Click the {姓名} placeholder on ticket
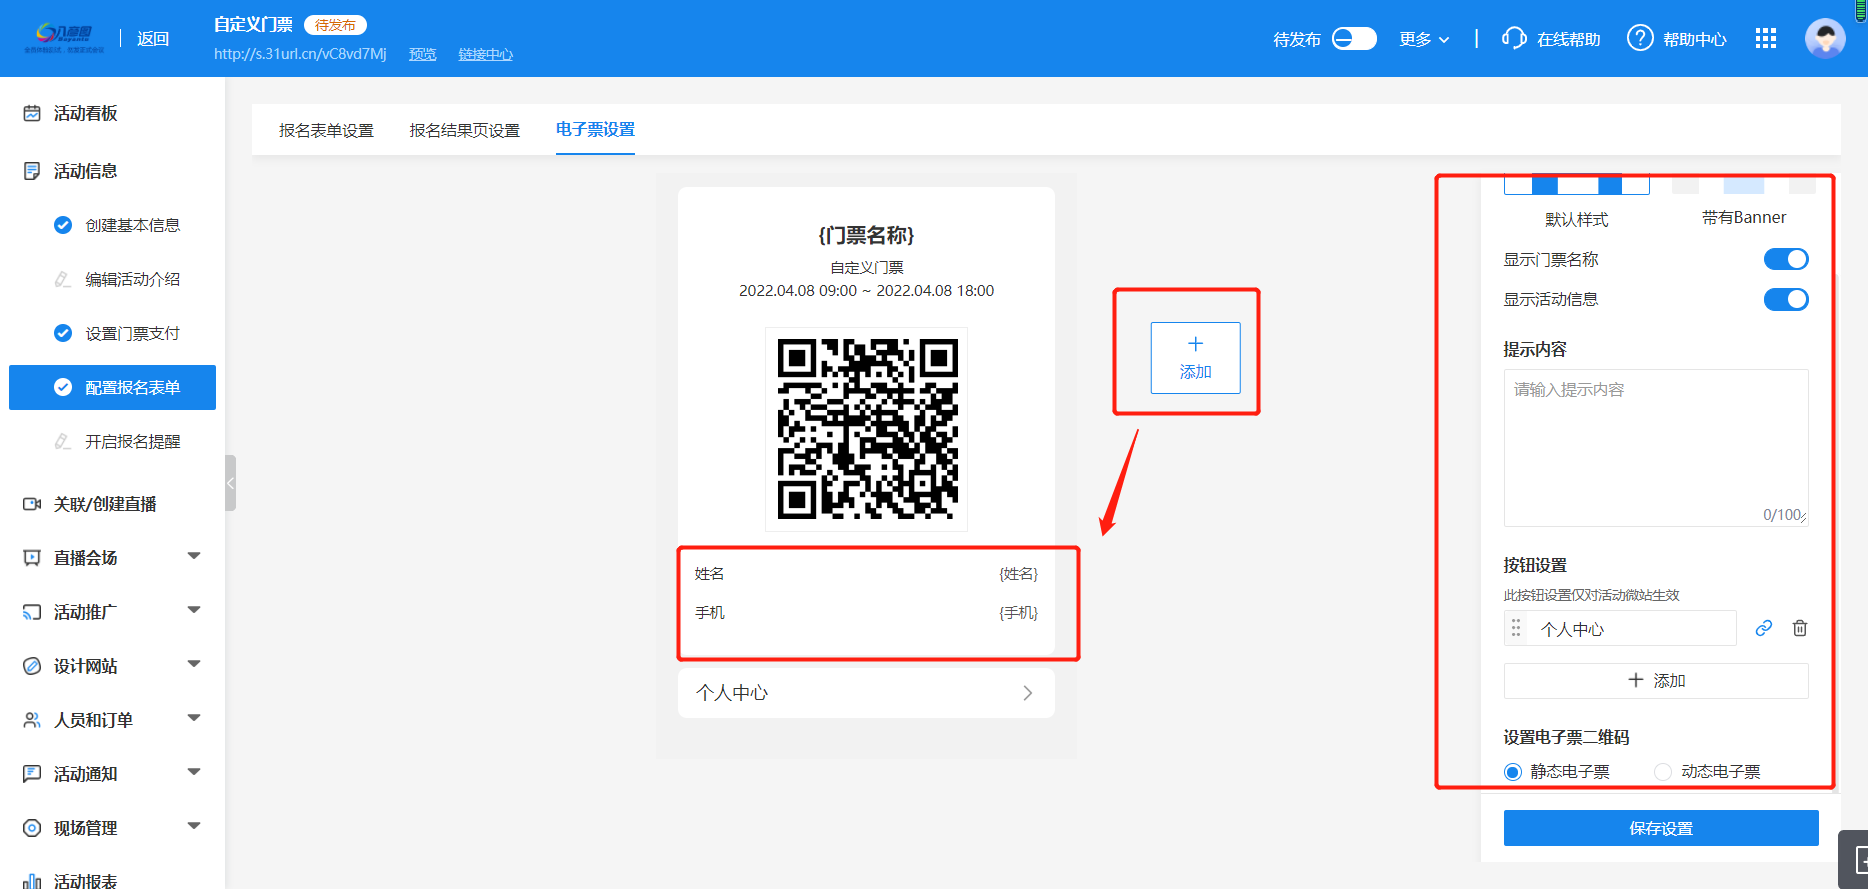This screenshot has height=889, width=1868. [x=1019, y=574]
